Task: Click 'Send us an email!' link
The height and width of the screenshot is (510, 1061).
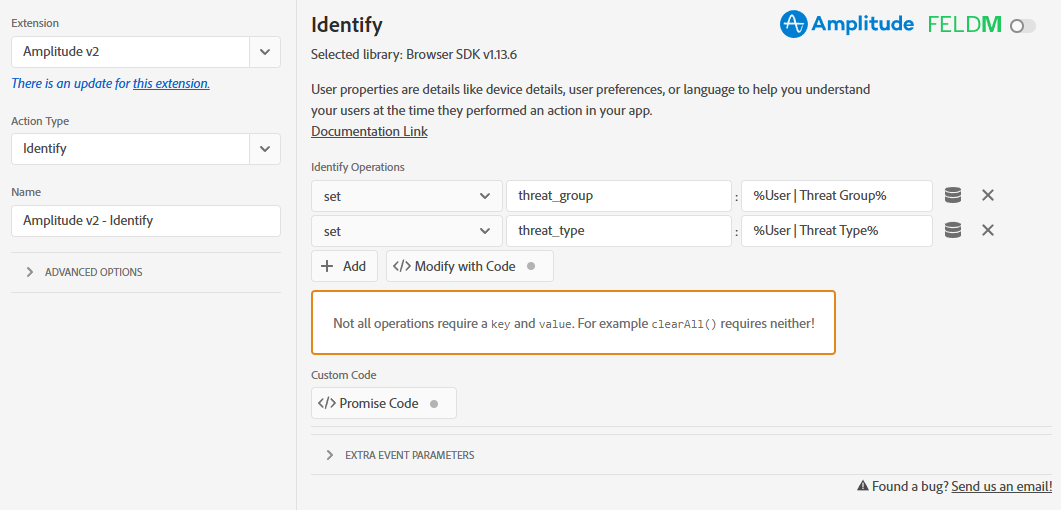Action: 1001,486
